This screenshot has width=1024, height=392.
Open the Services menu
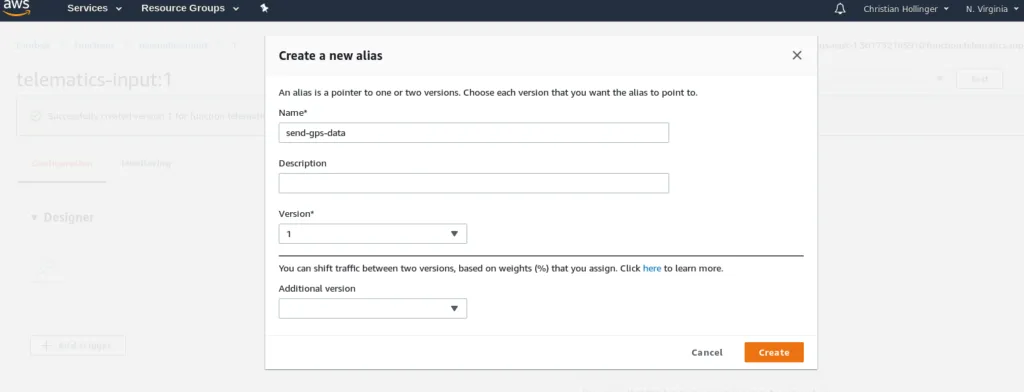pyautogui.click(x=95, y=8)
